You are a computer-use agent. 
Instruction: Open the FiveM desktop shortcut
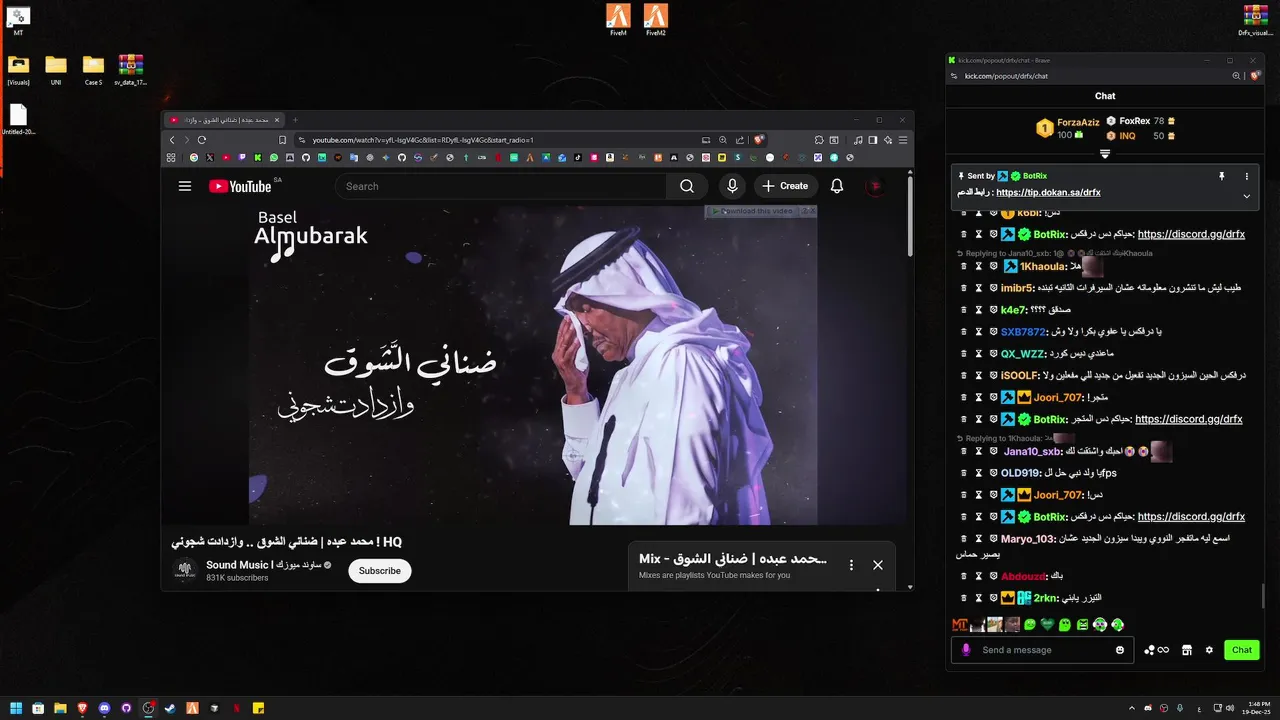[619, 20]
